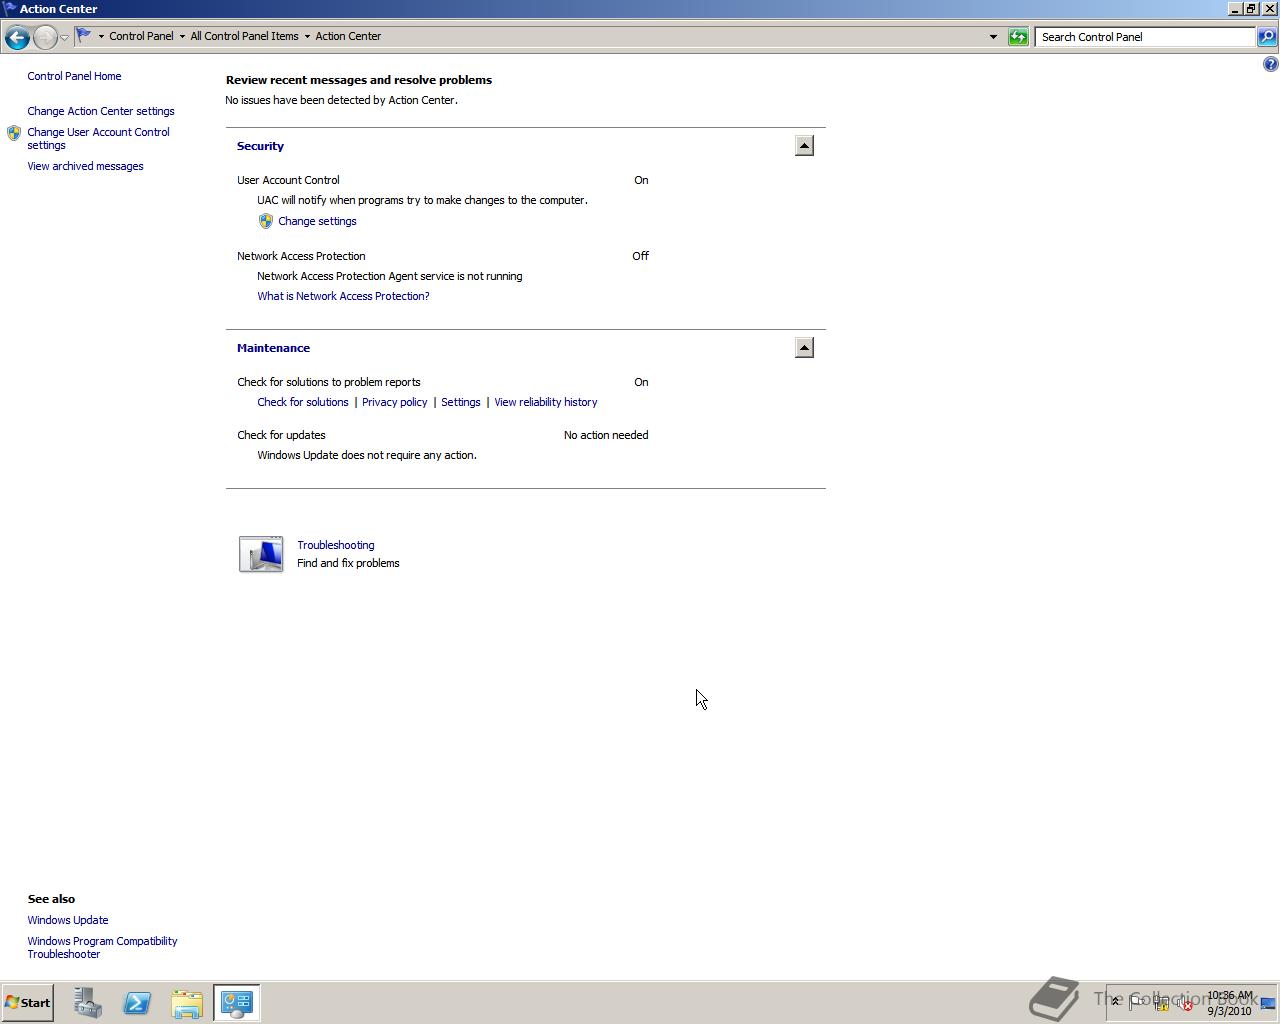Click the Show desktop button in tray
Screen dimensions: 1280x1024
pos(1268,1003)
